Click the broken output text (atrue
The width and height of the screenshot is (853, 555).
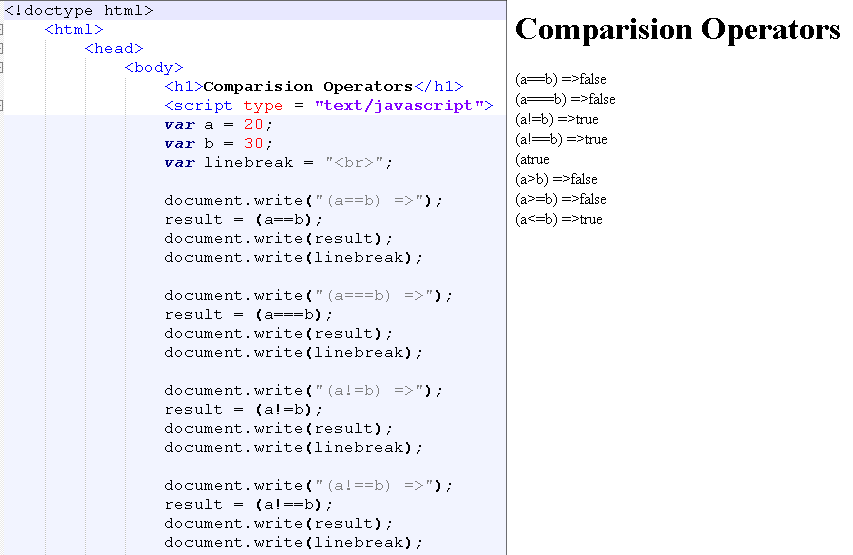coord(532,159)
